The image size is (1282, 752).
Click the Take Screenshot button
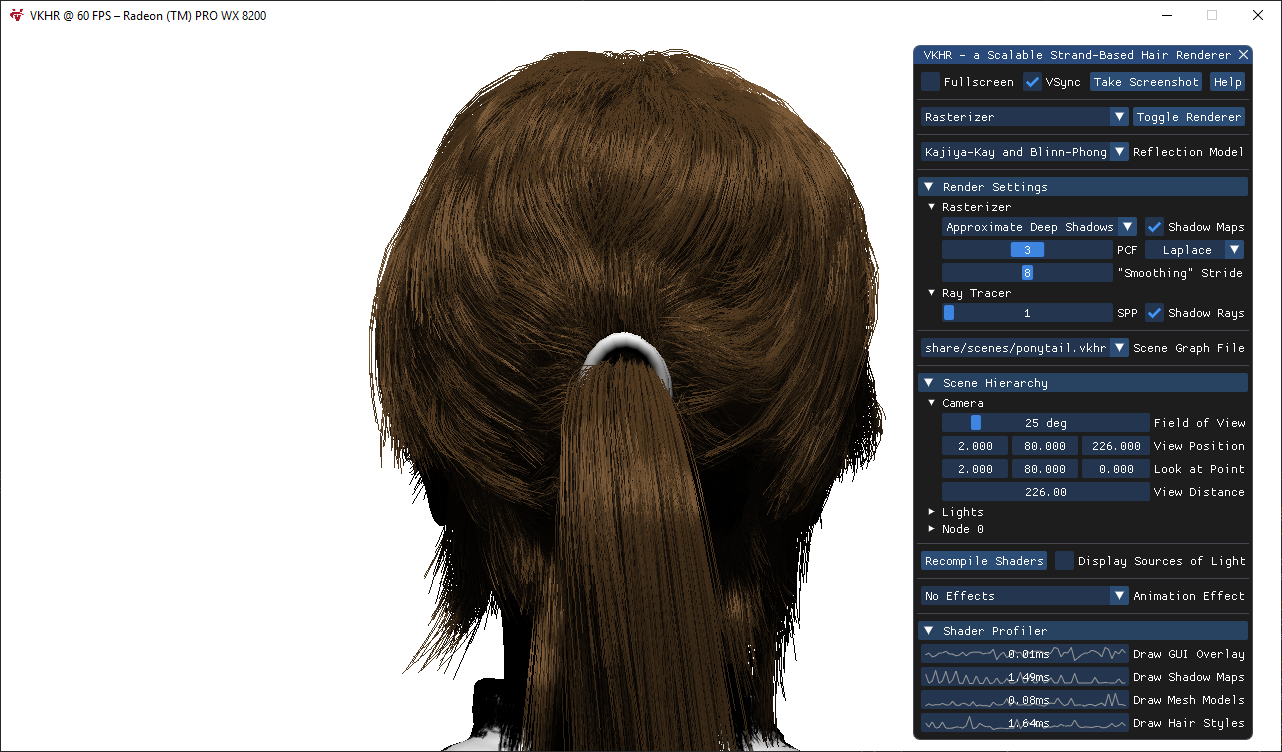click(x=1146, y=82)
